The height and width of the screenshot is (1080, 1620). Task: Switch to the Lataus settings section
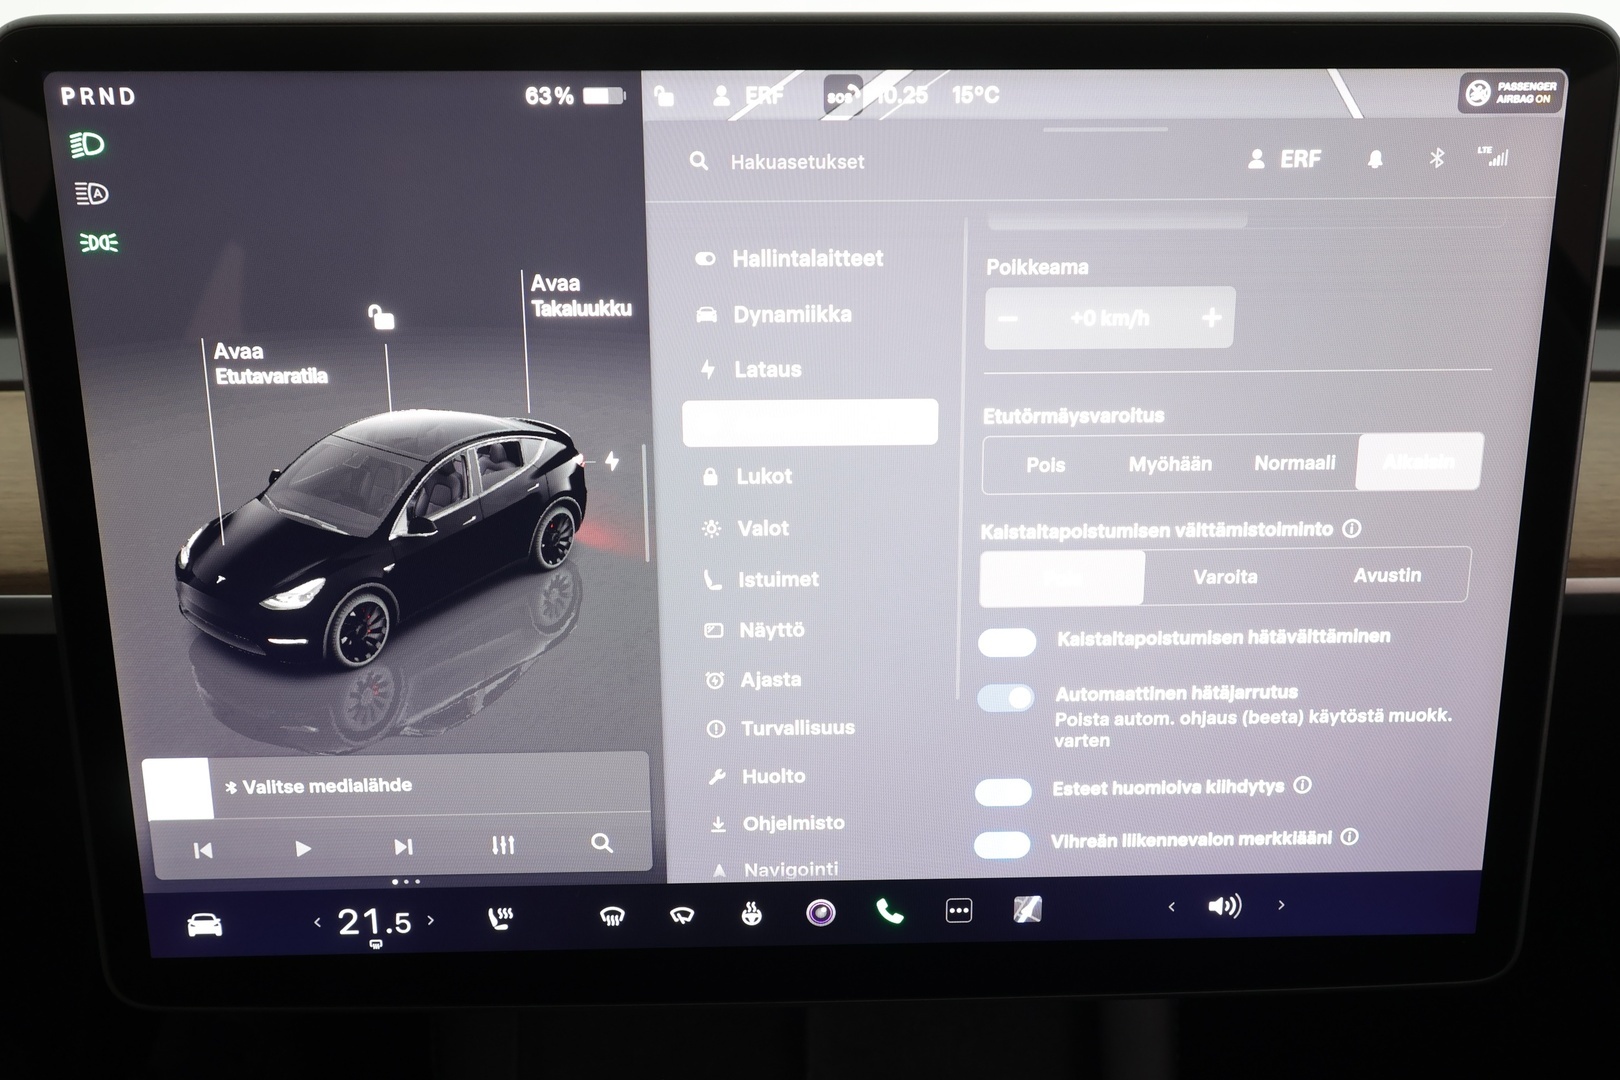(768, 369)
